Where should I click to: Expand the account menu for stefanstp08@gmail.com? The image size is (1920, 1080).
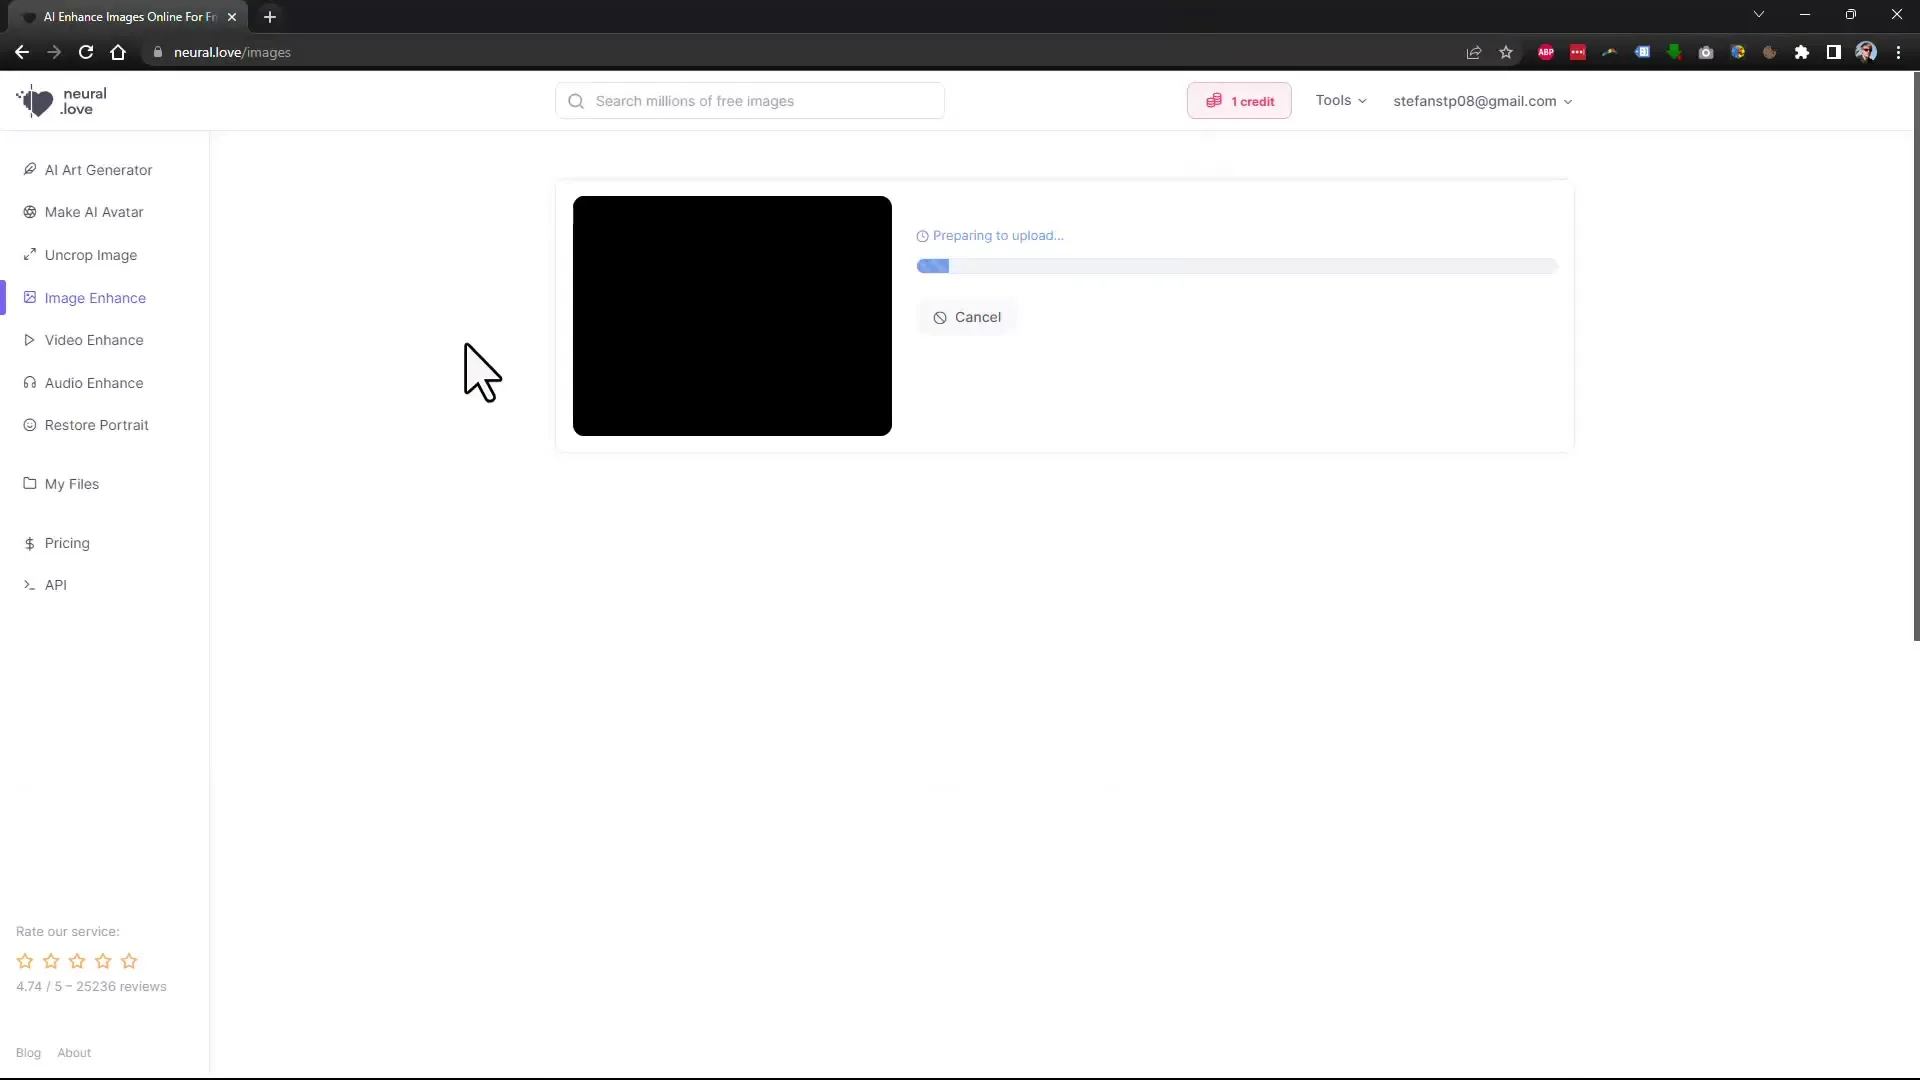click(x=1480, y=100)
